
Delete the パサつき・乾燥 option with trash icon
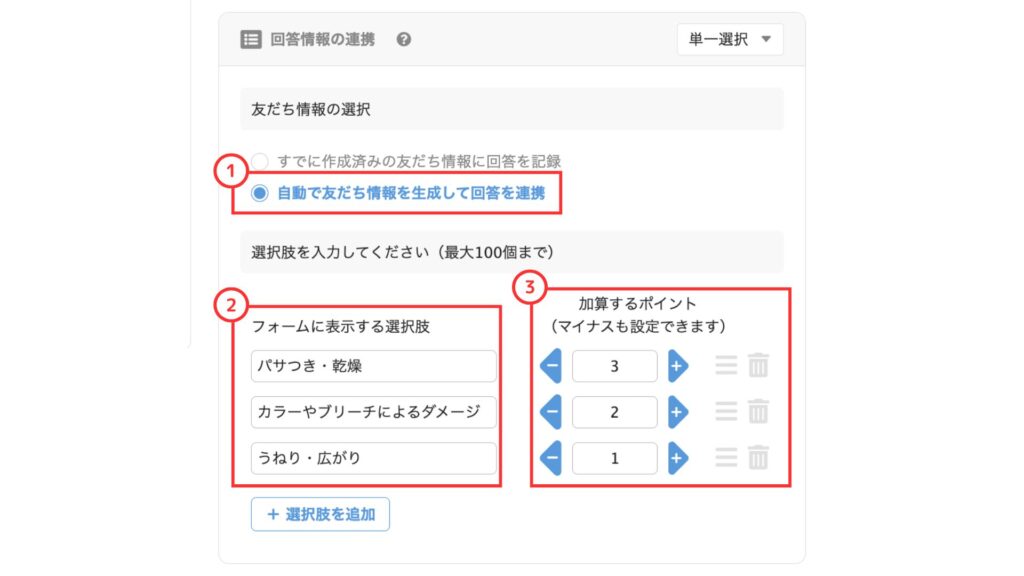click(758, 365)
